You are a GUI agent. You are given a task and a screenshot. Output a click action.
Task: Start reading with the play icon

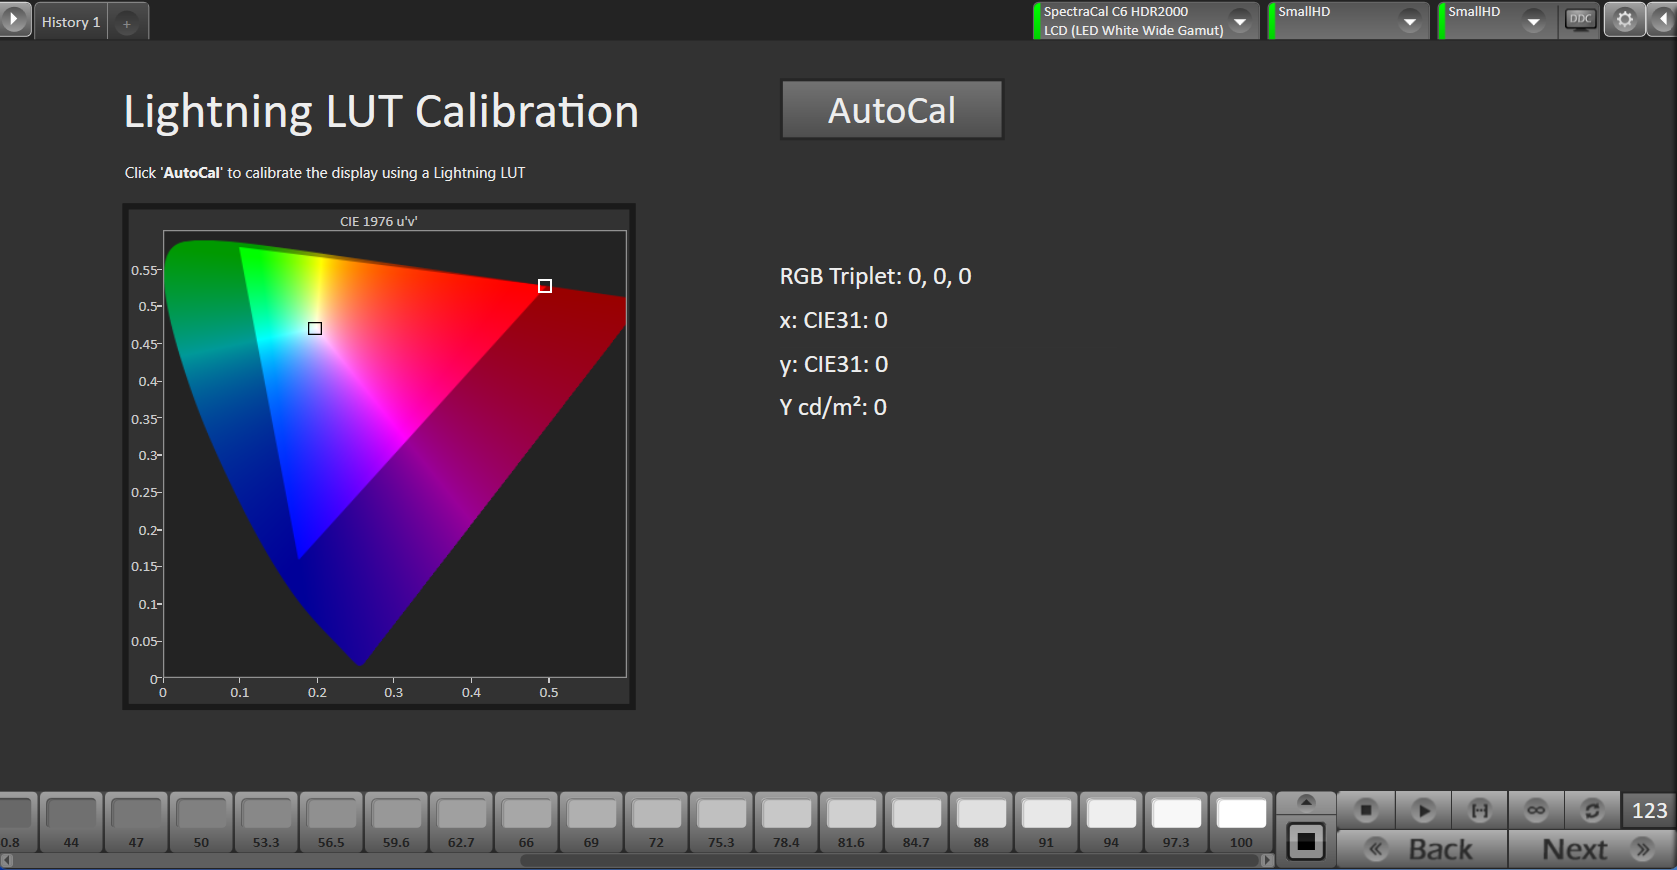1423,810
